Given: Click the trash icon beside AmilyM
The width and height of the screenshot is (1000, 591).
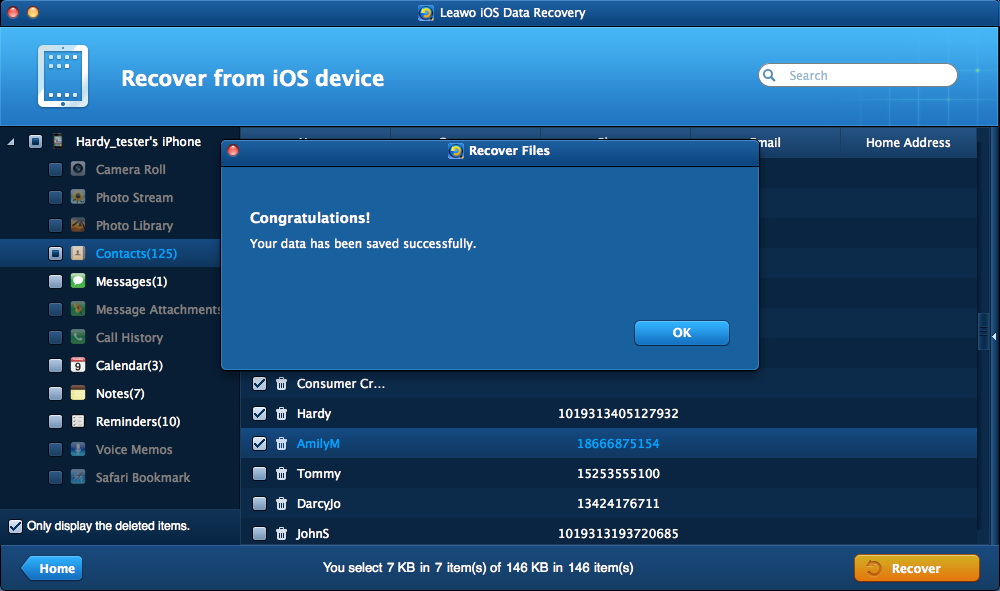Looking at the screenshot, I should point(281,444).
